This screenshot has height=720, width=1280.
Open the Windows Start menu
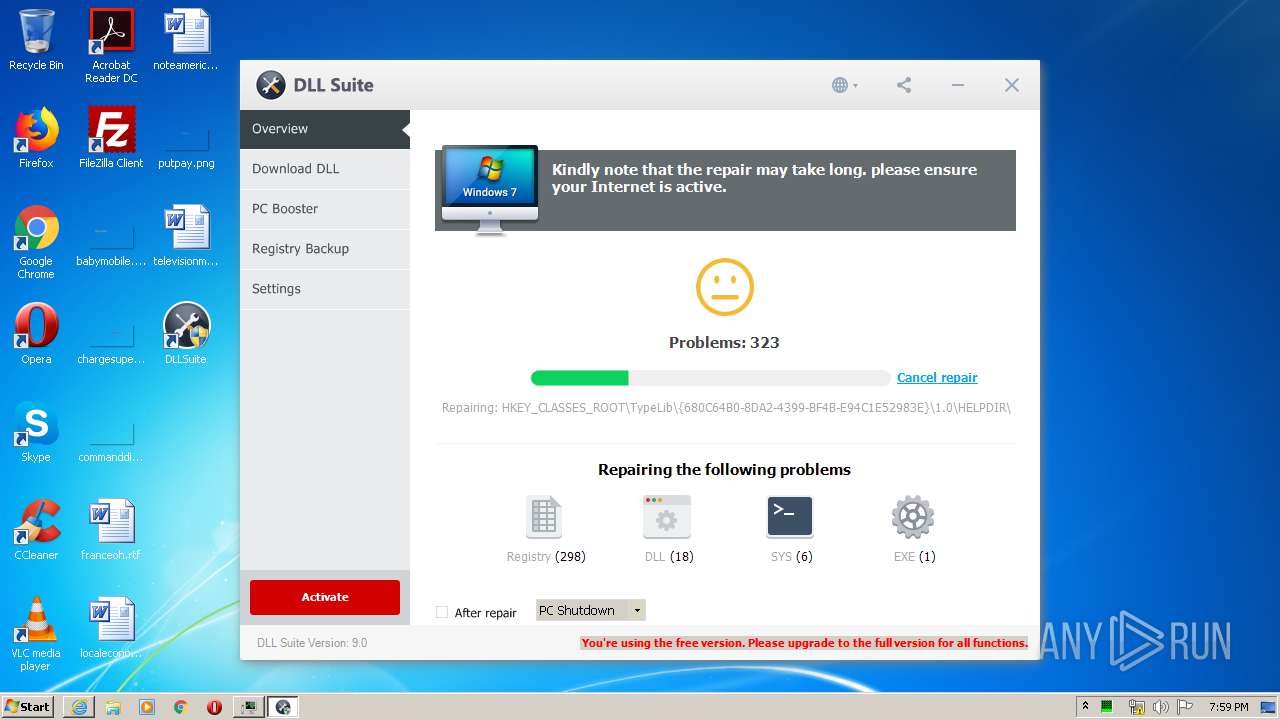click(x=28, y=707)
